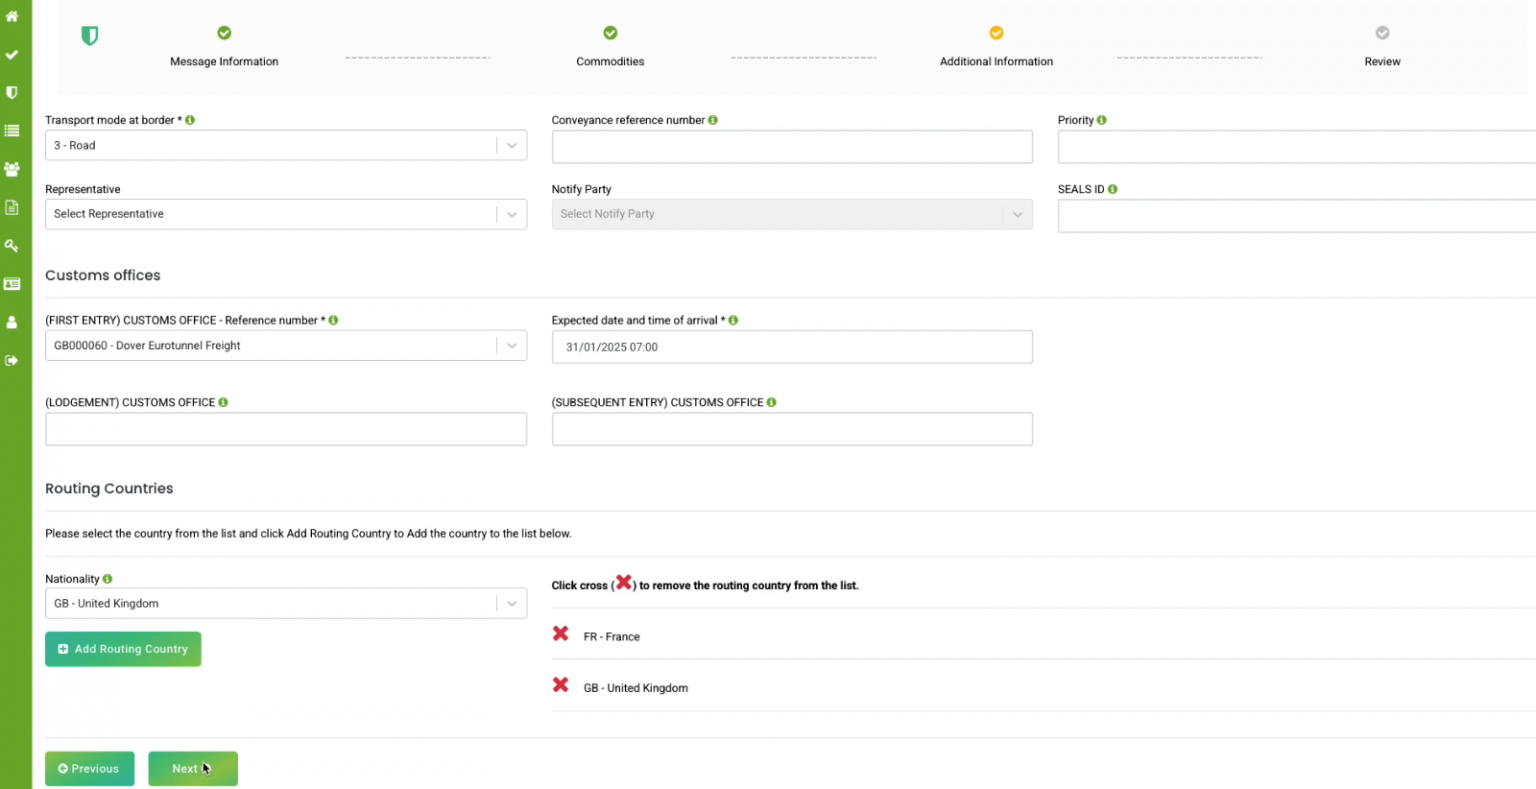Click the yellow Additional Information progress indicator
Image resolution: width=1536 pixels, height=789 pixels.
996,32
